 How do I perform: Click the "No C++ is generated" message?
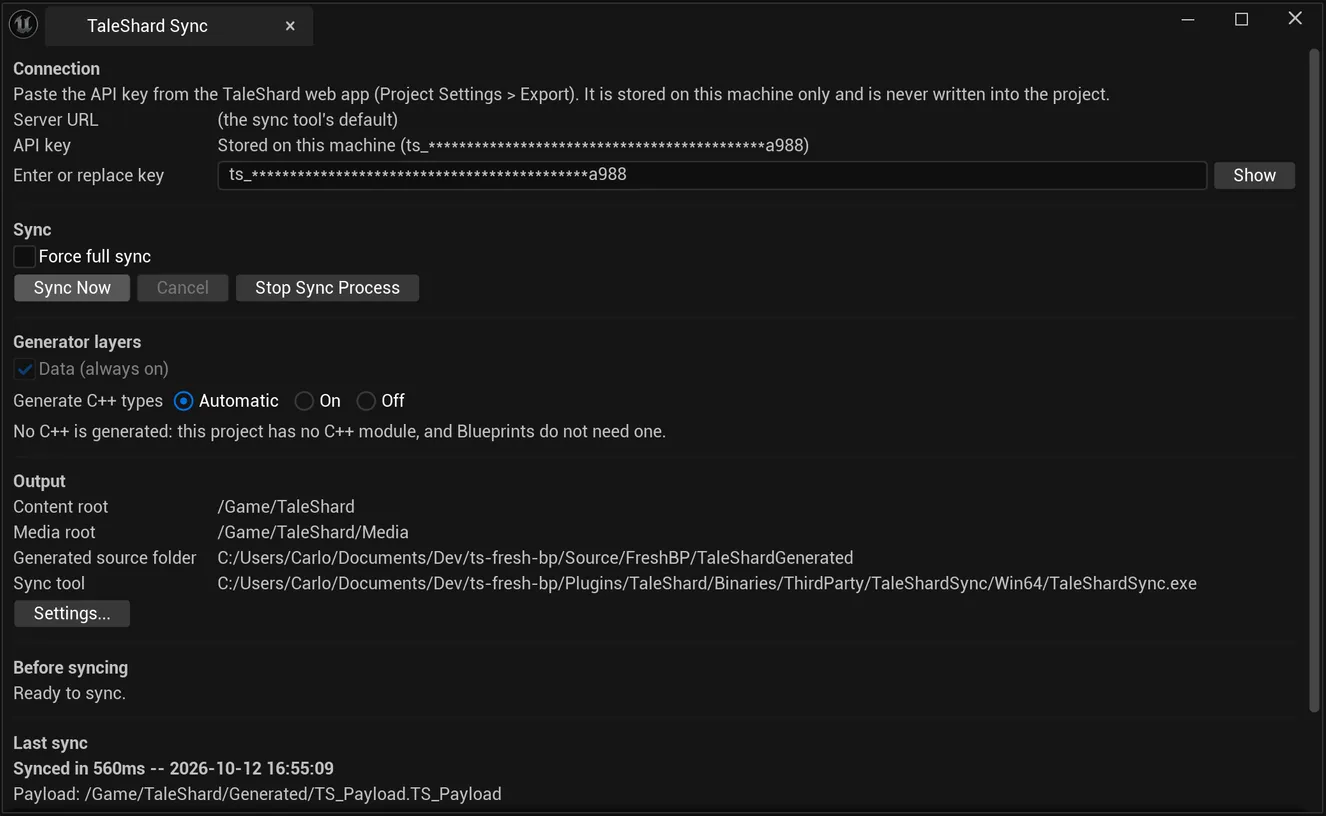coord(339,432)
